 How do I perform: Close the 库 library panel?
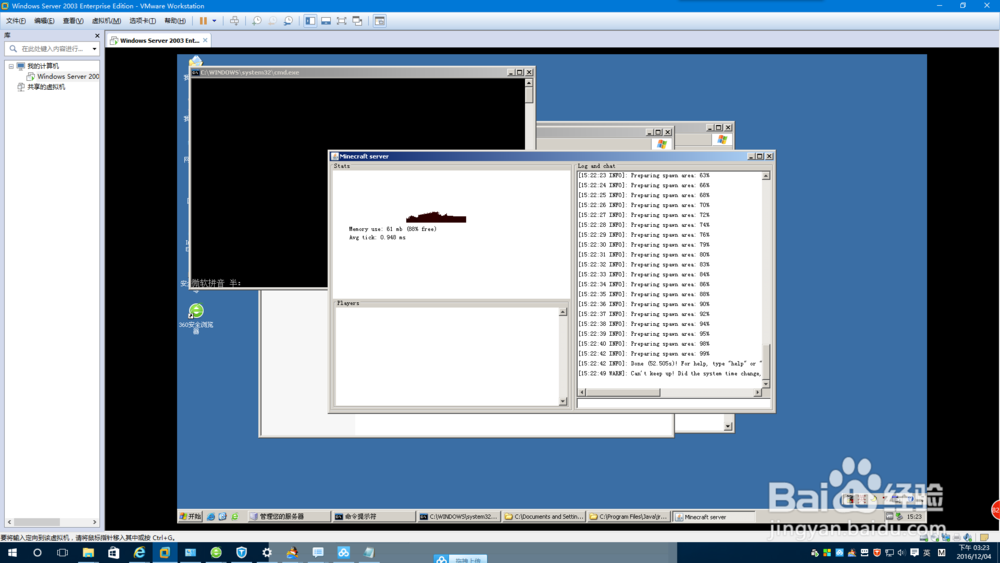pyautogui.click(x=97, y=36)
